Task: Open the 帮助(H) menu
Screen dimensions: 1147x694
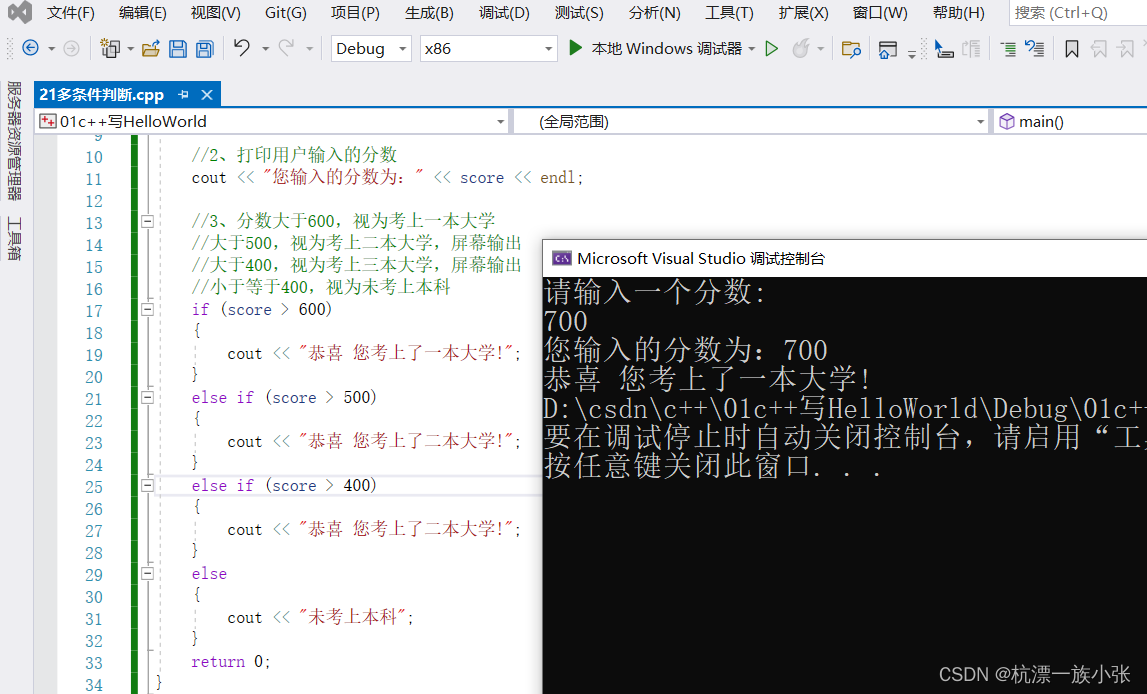Action: (959, 12)
